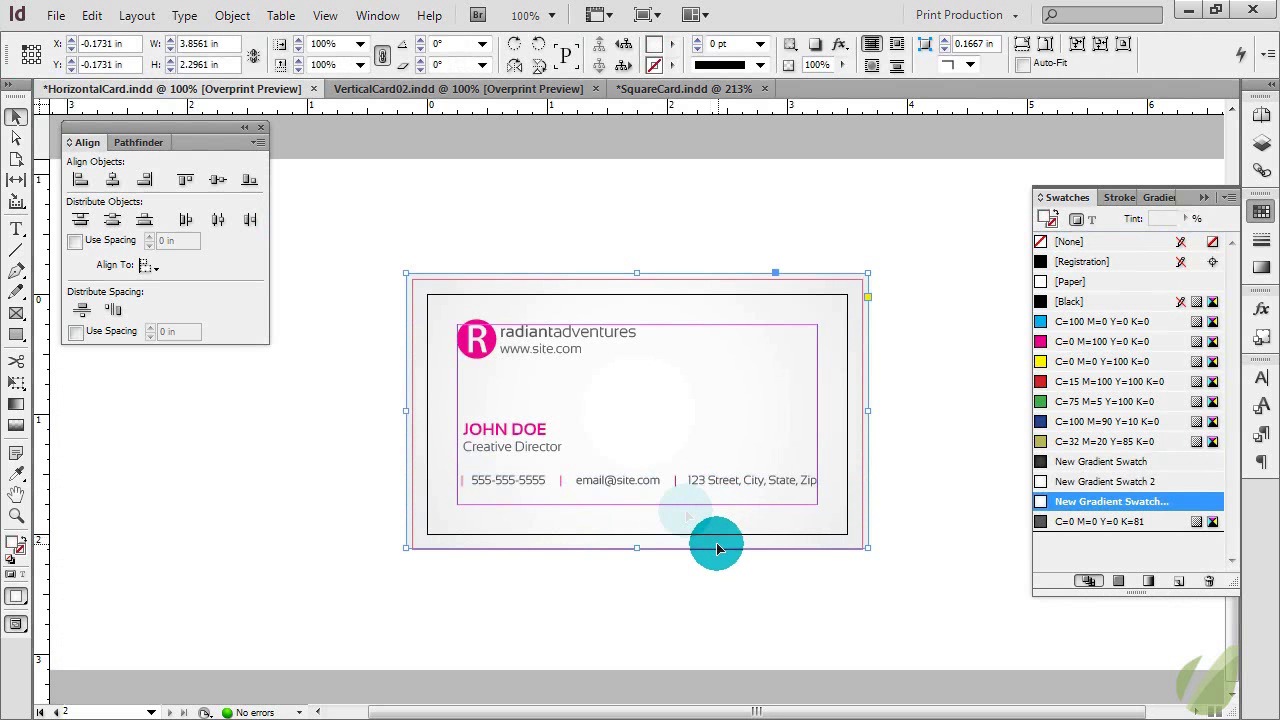This screenshot has height=720, width=1280.
Task: Switch to the Stroke panel tab
Action: pyautogui.click(x=1119, y=197)
